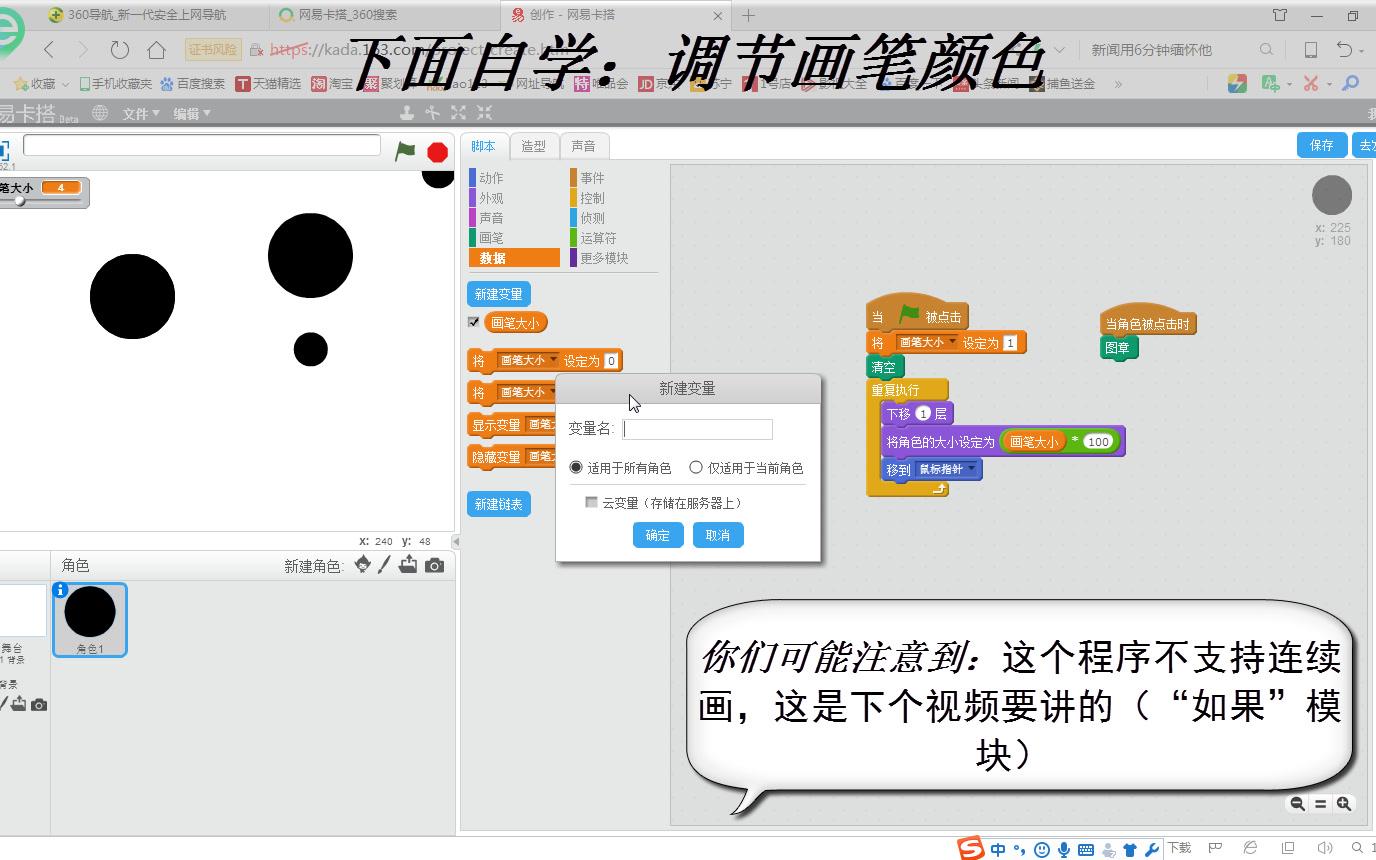The image size is (1376, 860).
Task: Click 变量名 text field
Action: coord(698,429)
